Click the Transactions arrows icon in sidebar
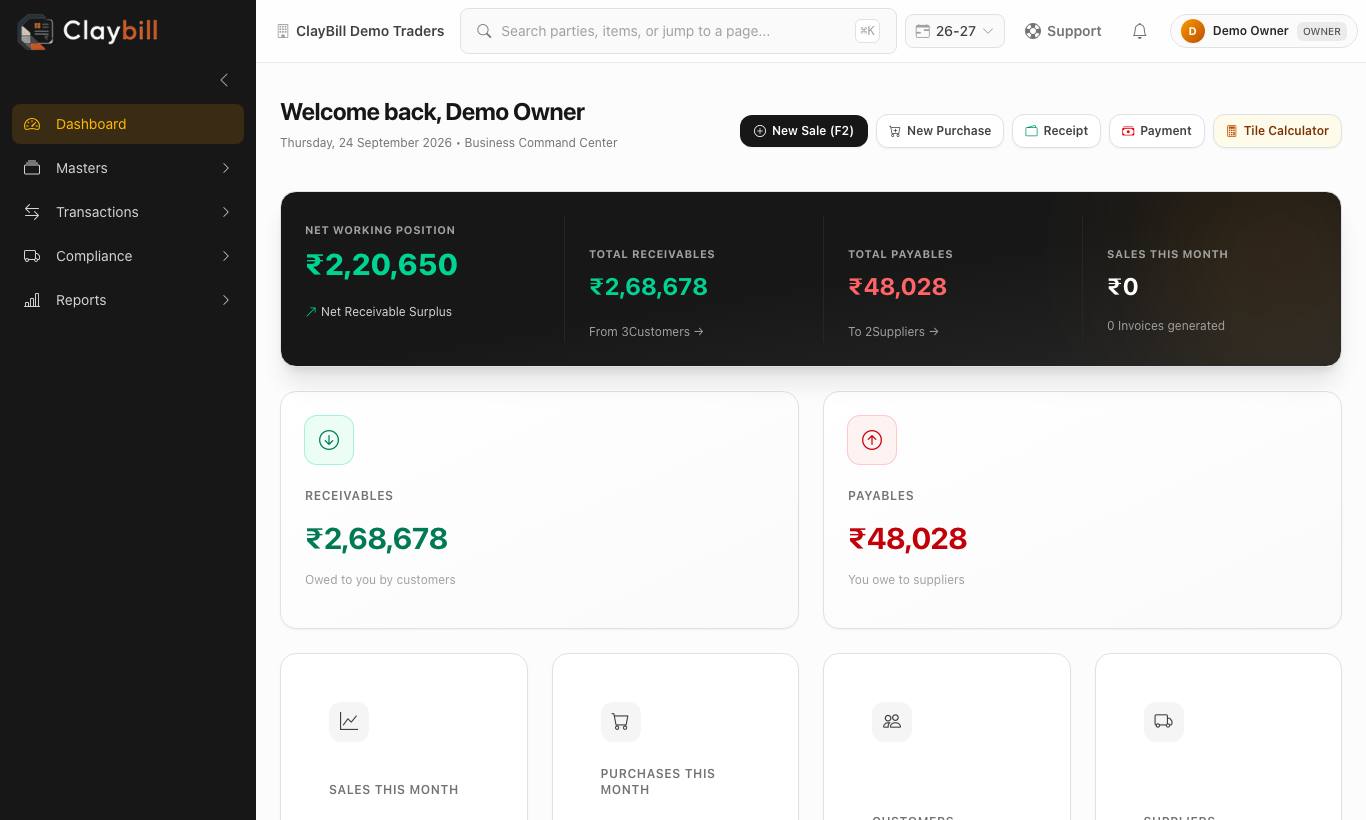Screen dimensions: 1366x820 coord(32,212)
